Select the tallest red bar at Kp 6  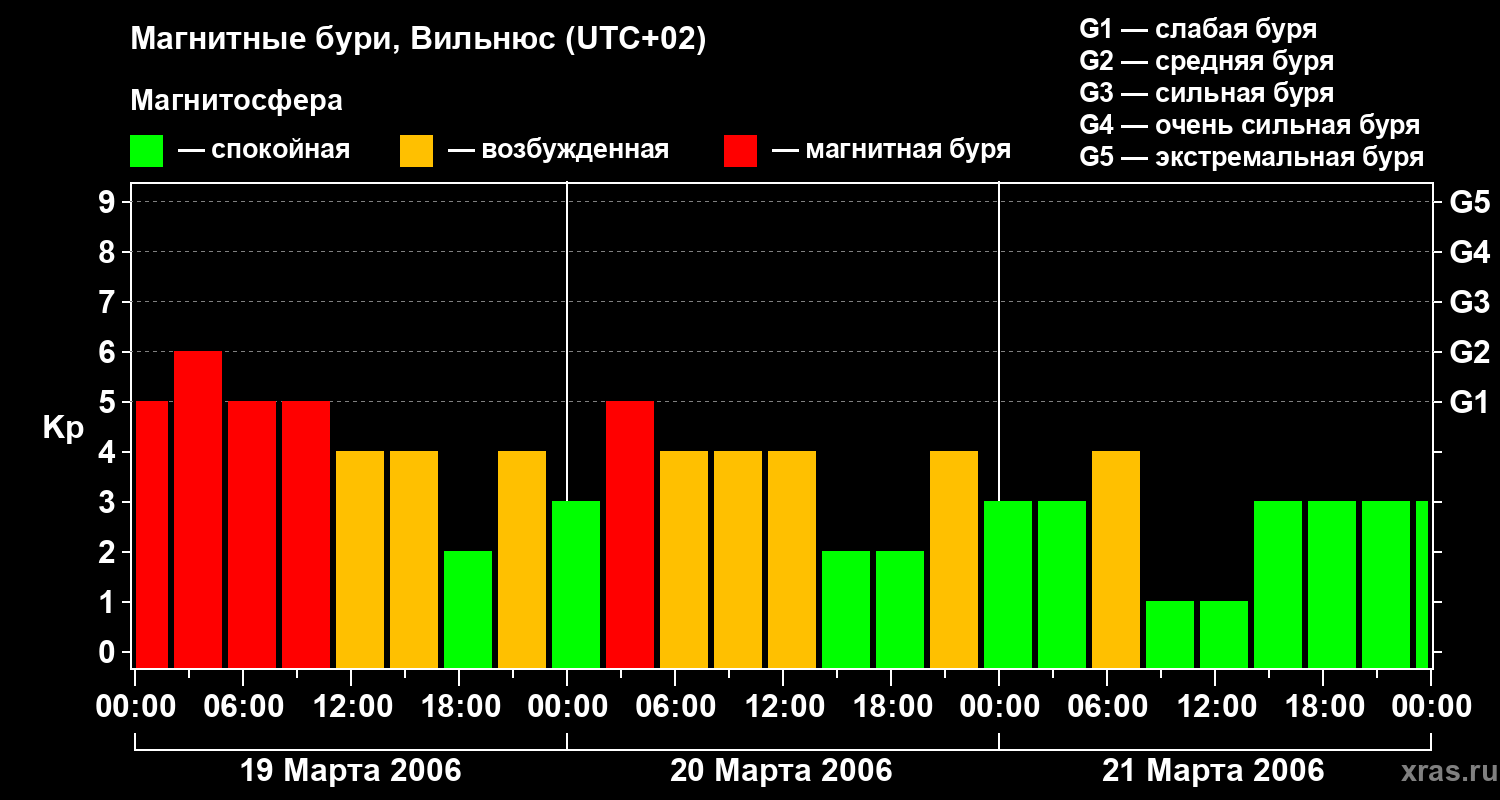198,510
